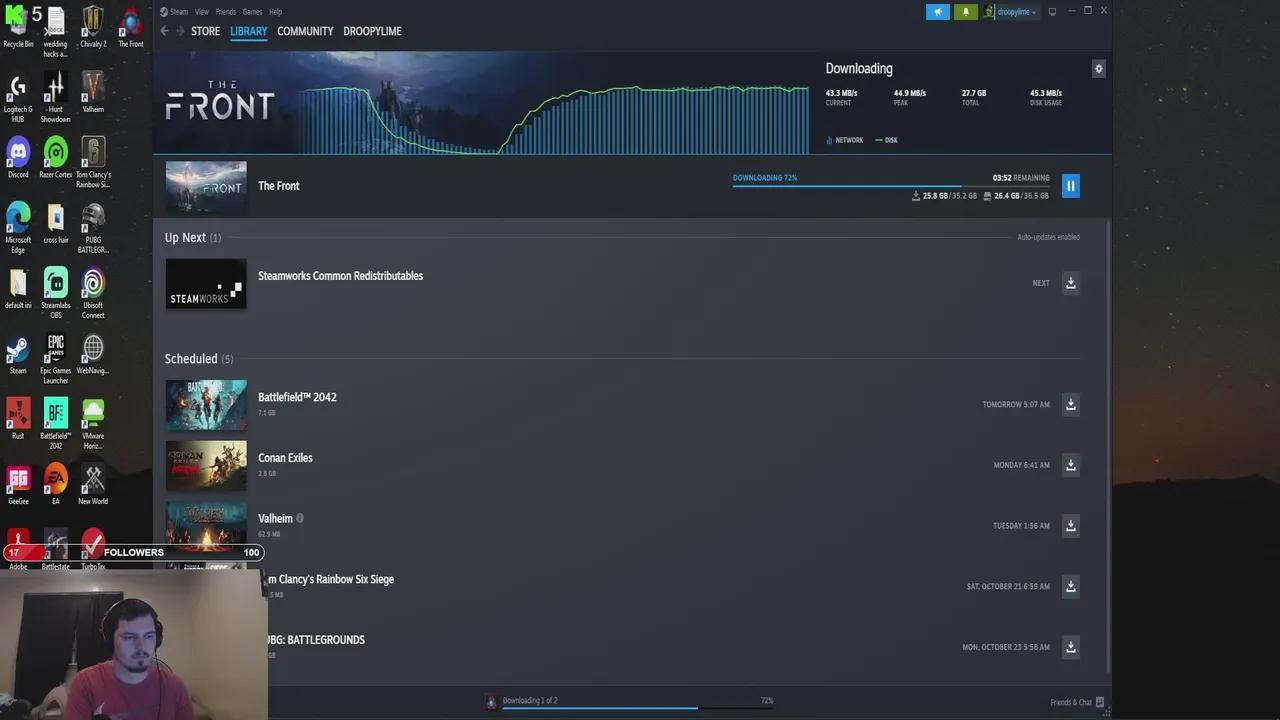Toggle NETWORK graph legend
Screen dimensions: 1280x720
point(845,140)
